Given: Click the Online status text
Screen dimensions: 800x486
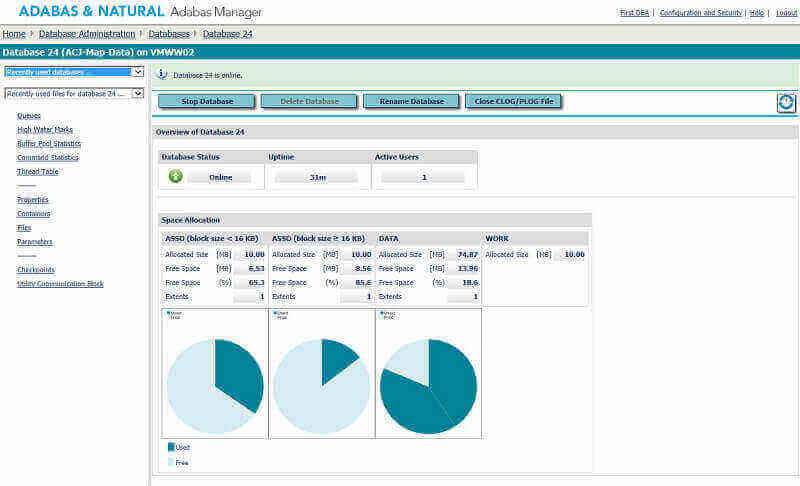Looking at the screenshot, I should pos(220,177).
